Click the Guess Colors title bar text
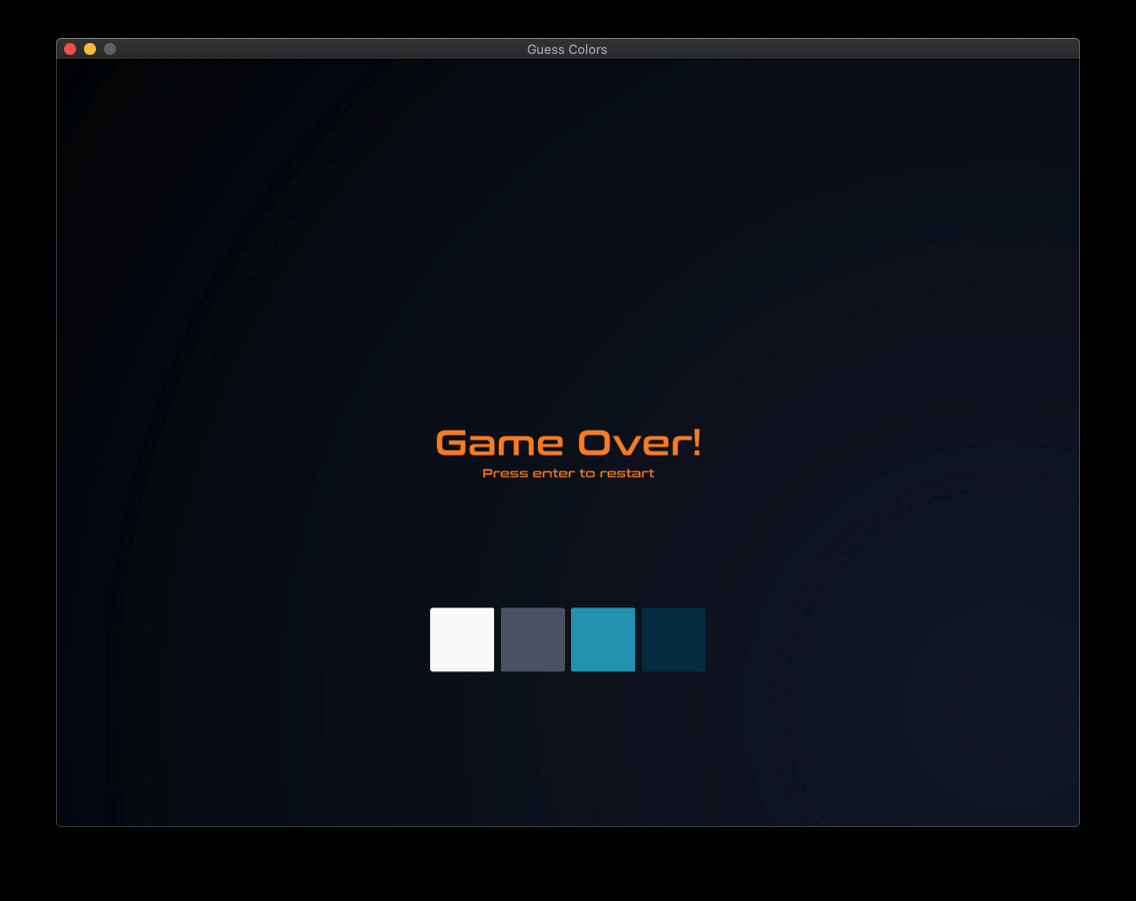 pos(568,48)
